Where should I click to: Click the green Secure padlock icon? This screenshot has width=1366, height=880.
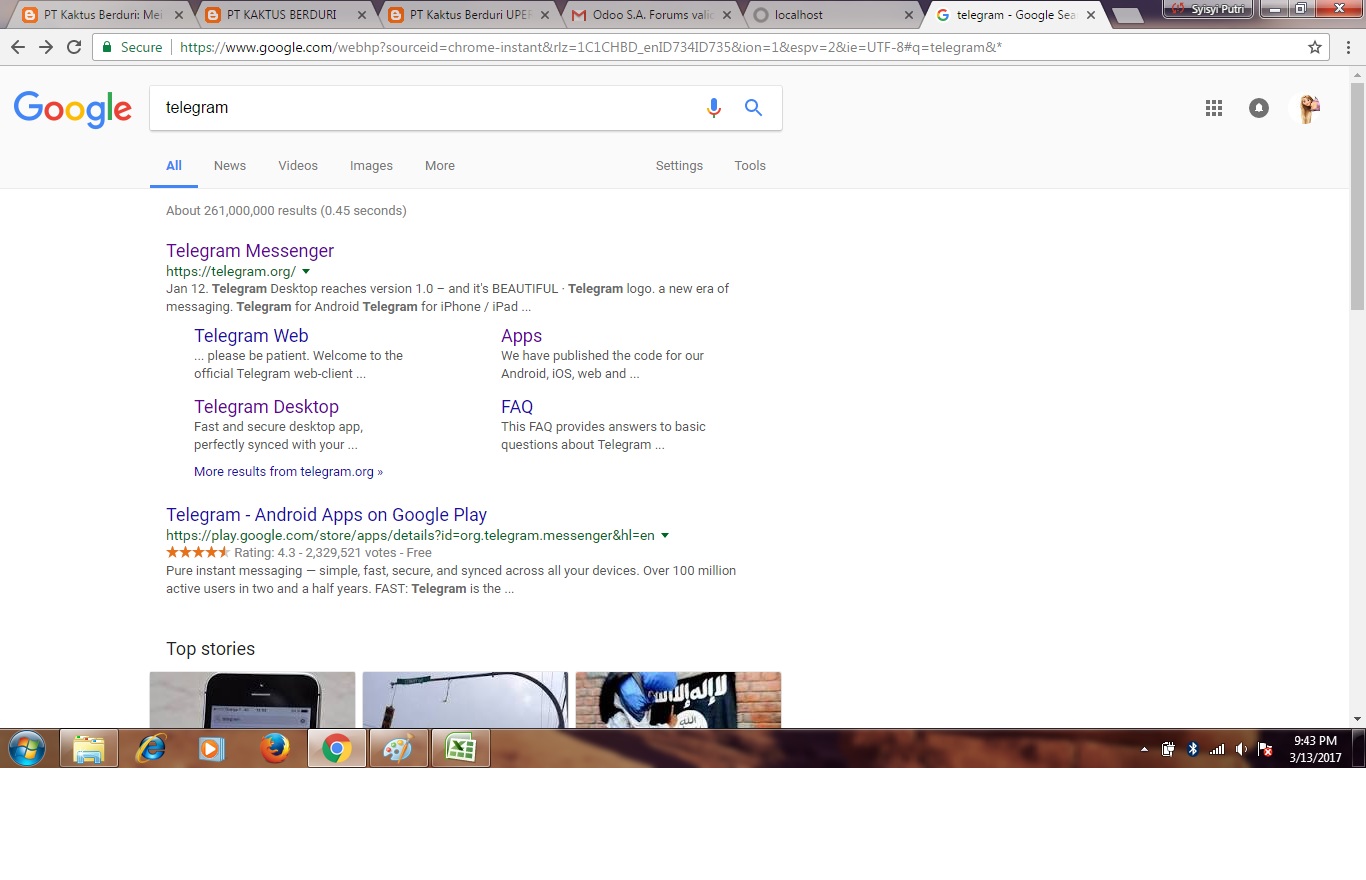click(x=107, y=47)
